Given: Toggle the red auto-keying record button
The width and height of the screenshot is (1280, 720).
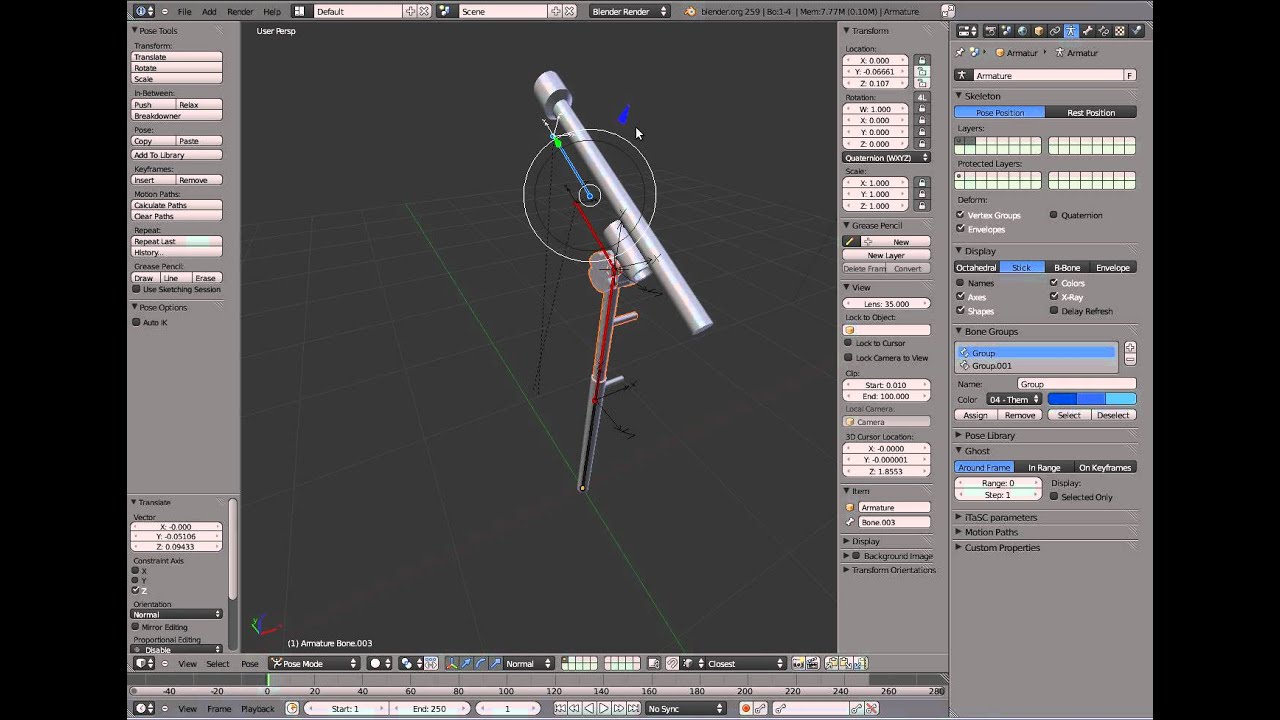Looking at the screenshot, I should (x=746, y=709).
